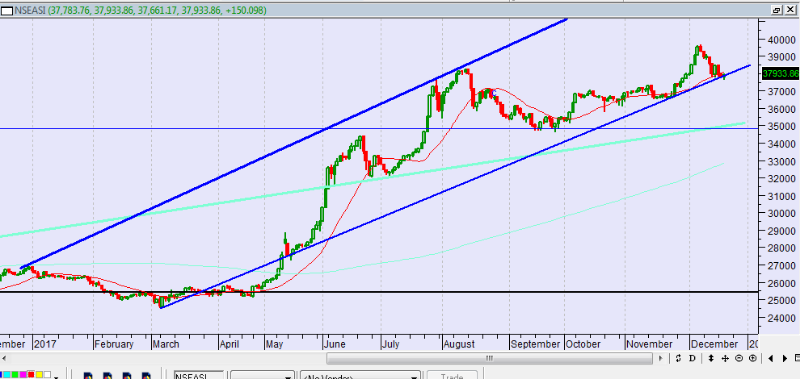Image resolution: width=800 pixels, height=379 pixels.
Task: Click the March label on time axis
Action: coord(166,344)
